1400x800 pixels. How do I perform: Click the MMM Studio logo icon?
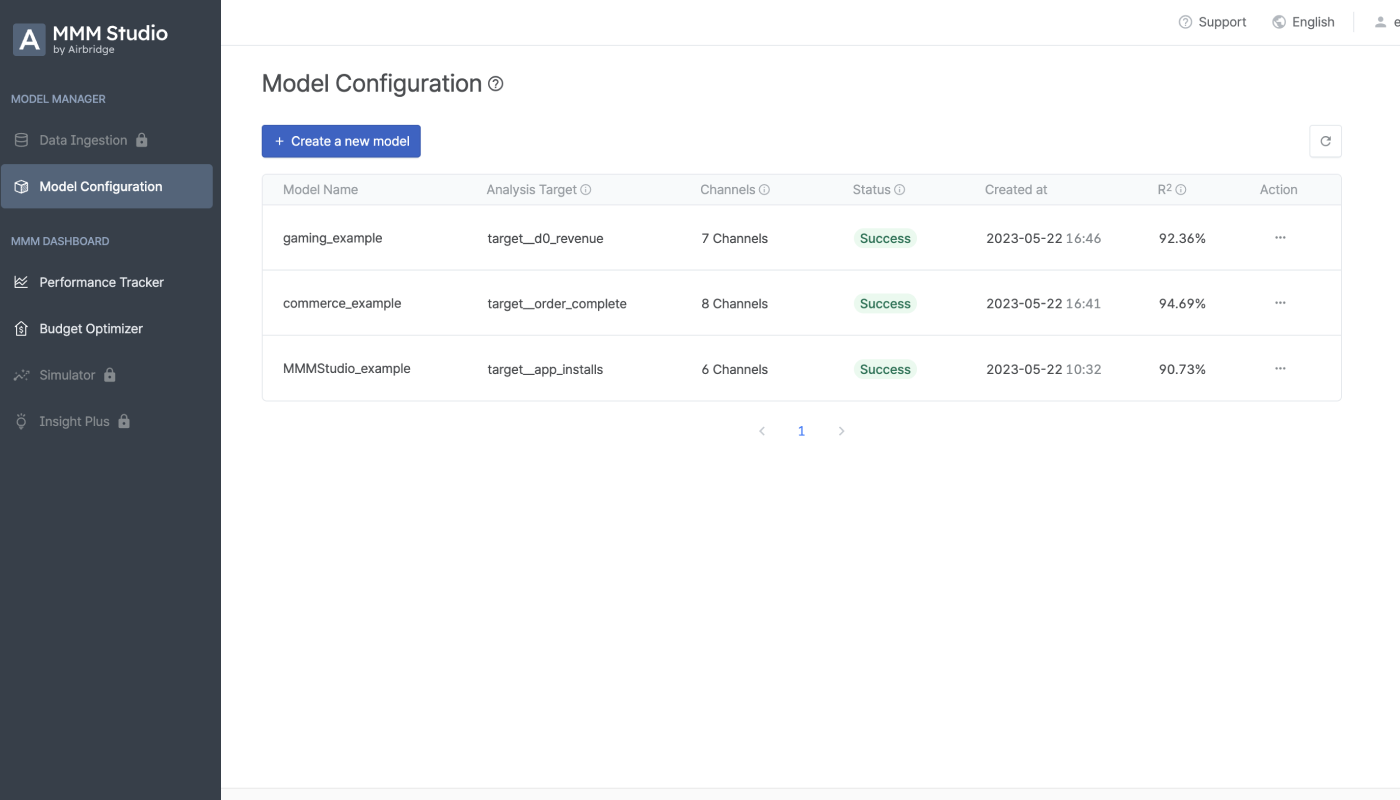(x=29, y=39)
